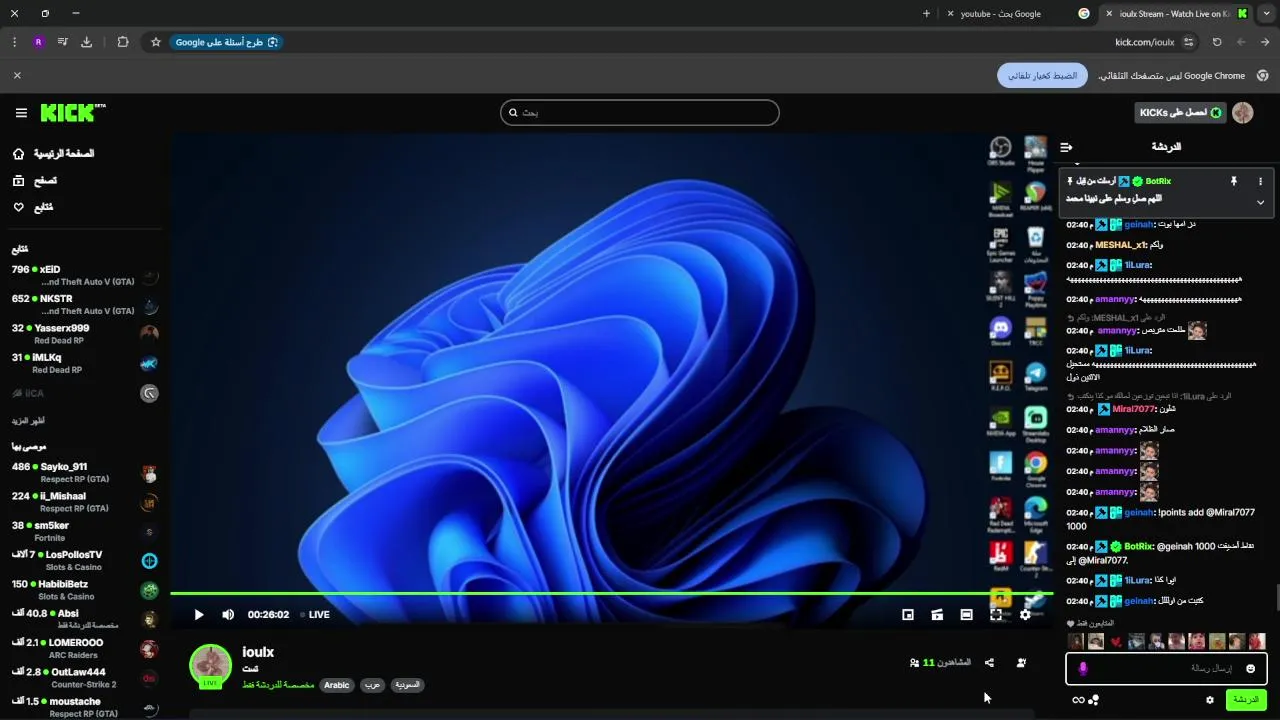Jump to LIVE in player
The height and width of the screenshot is (720, 1280).
(314, 615)
